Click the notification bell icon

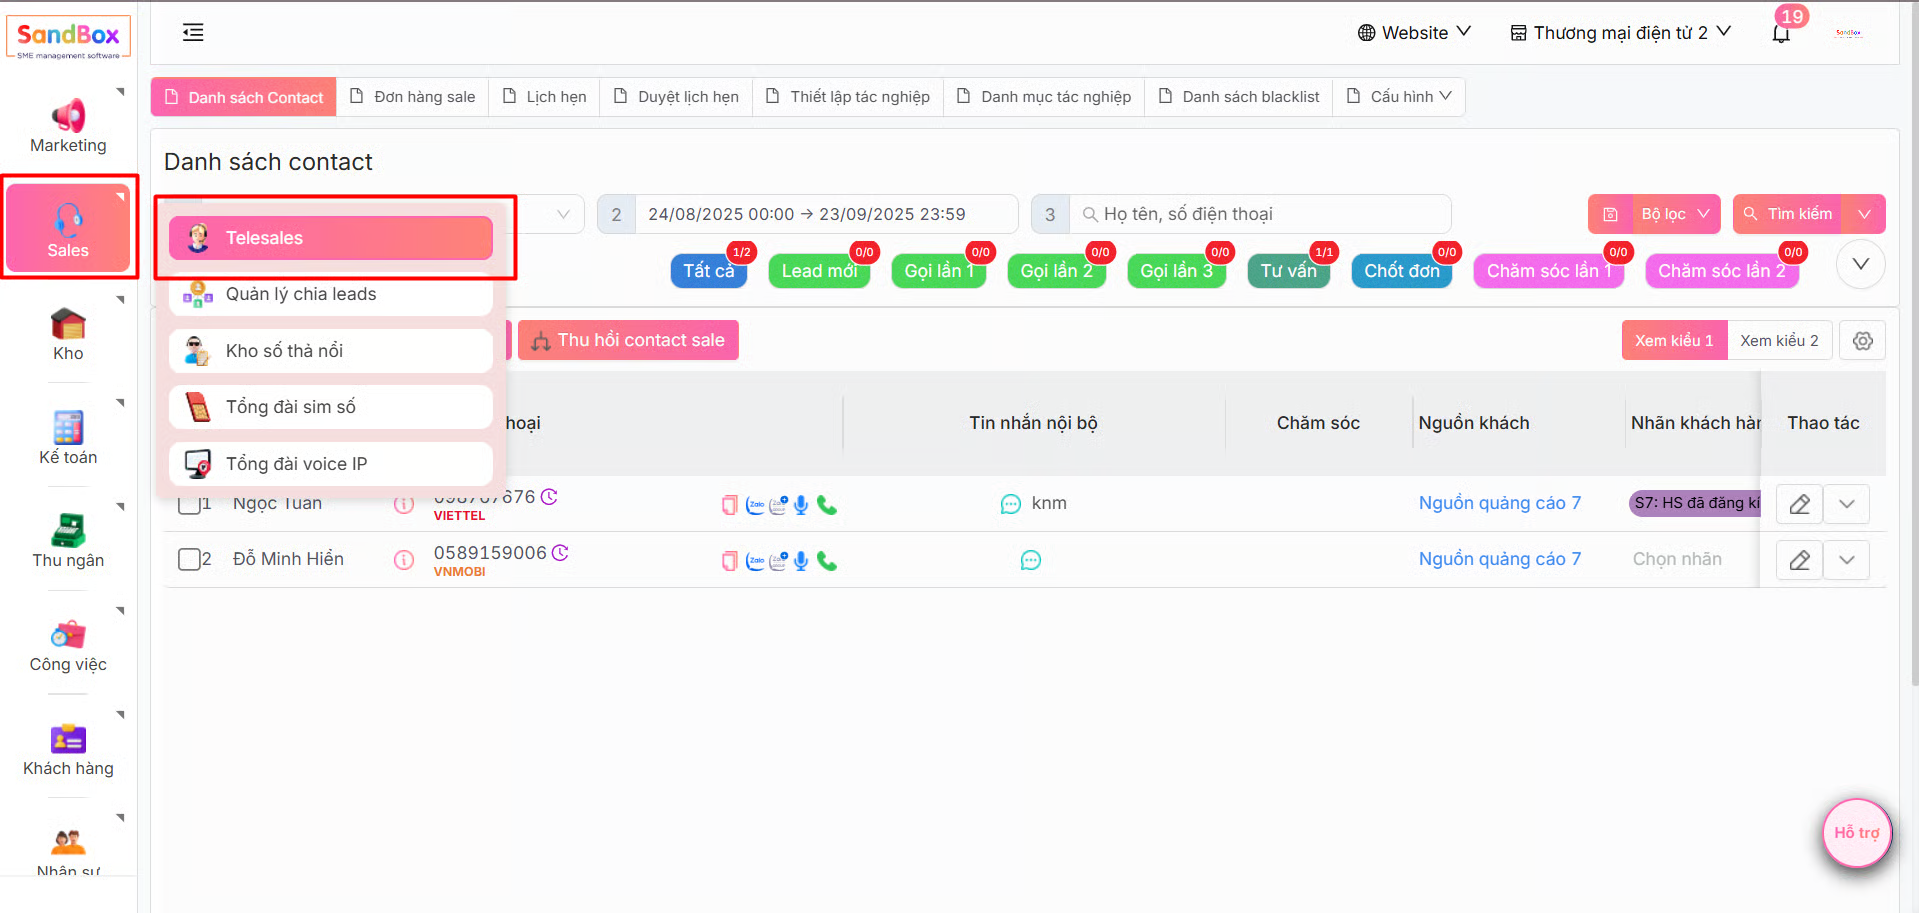point(1781,34)
